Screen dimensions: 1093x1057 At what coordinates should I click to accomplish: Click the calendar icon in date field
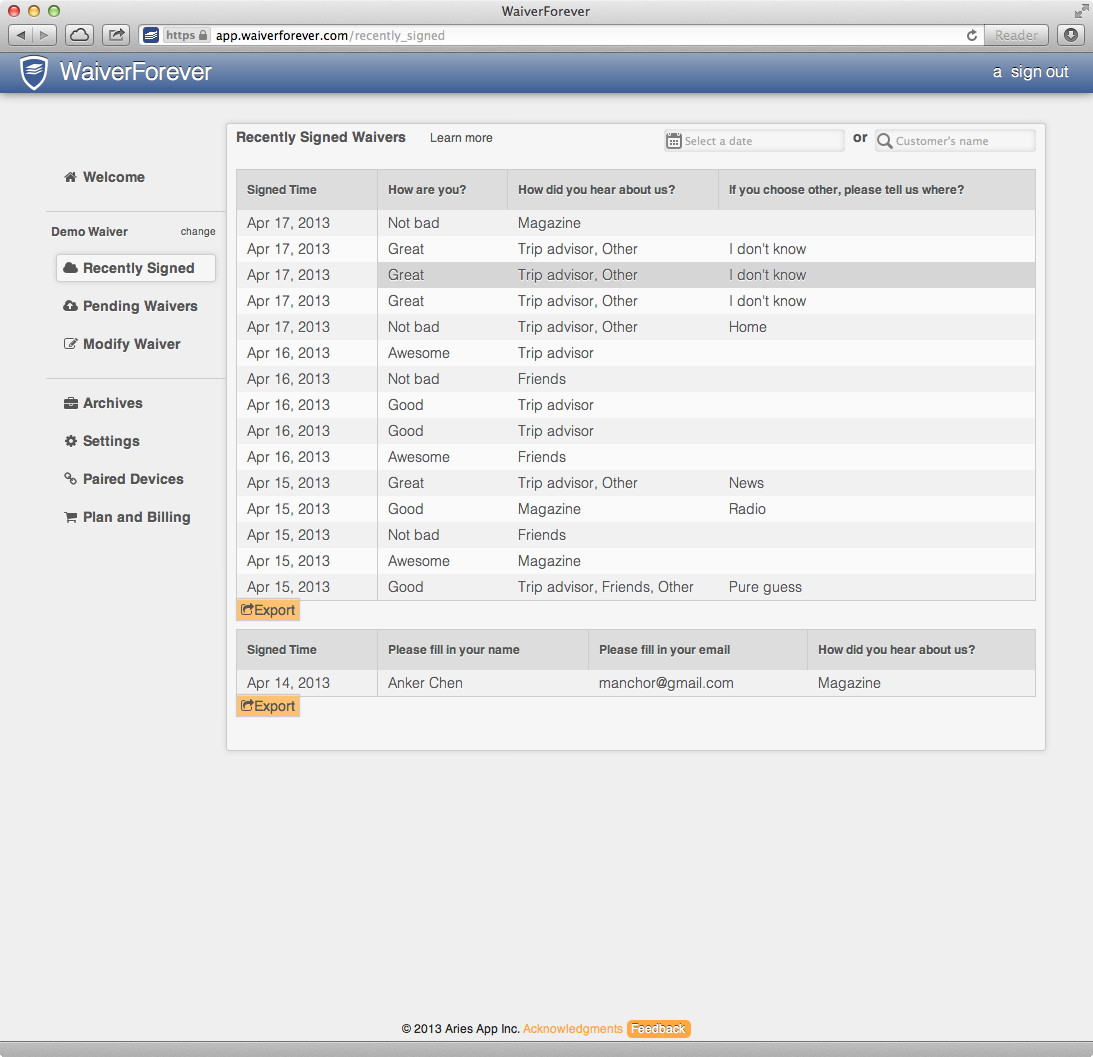tap(673, 141)
